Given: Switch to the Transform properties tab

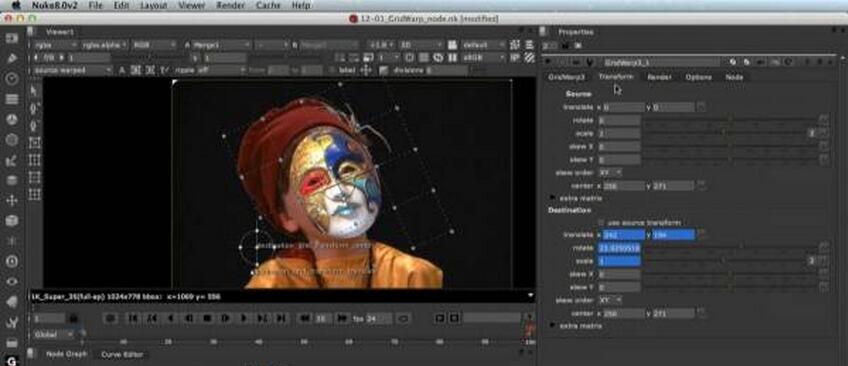Looking at the screenshot, I should [x=615, y=77].
